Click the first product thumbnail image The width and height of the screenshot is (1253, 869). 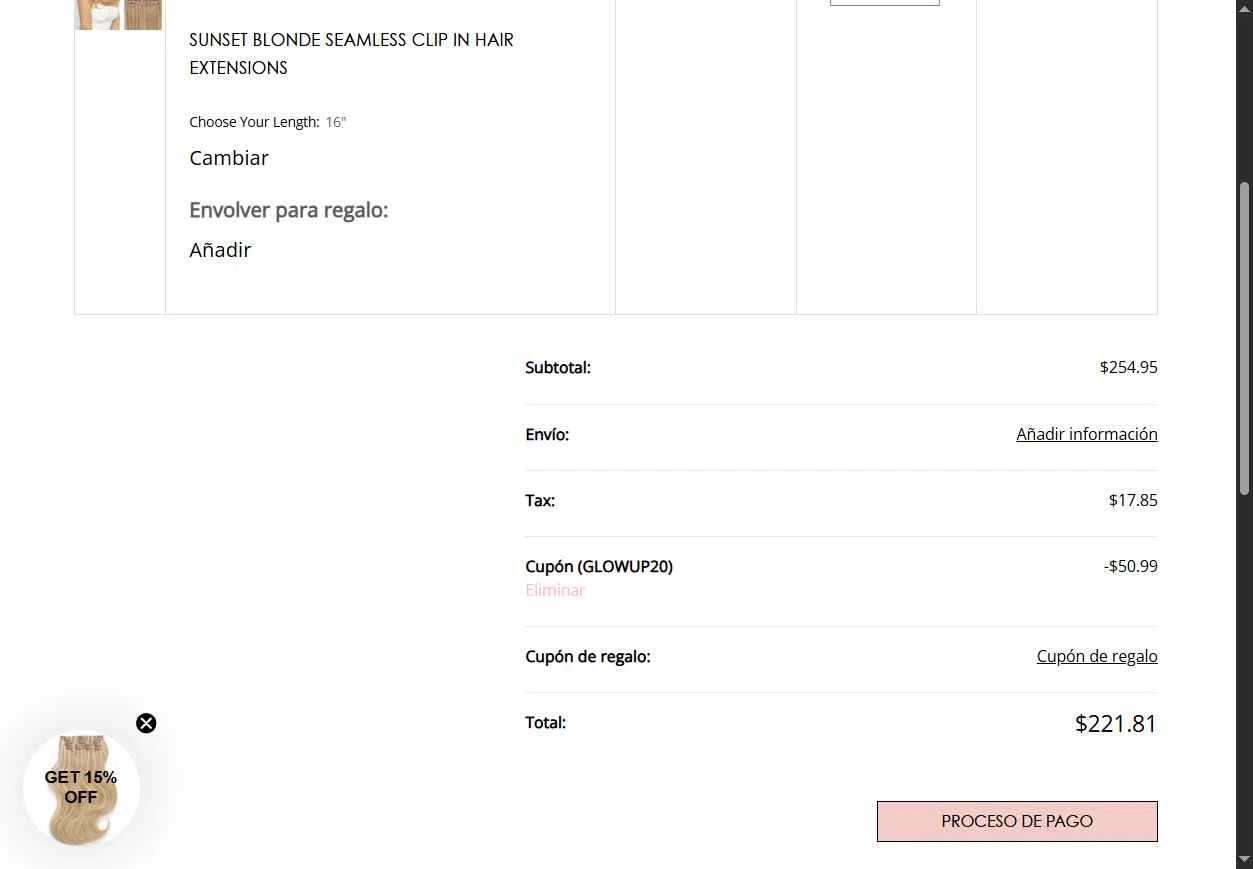point(97,14)
